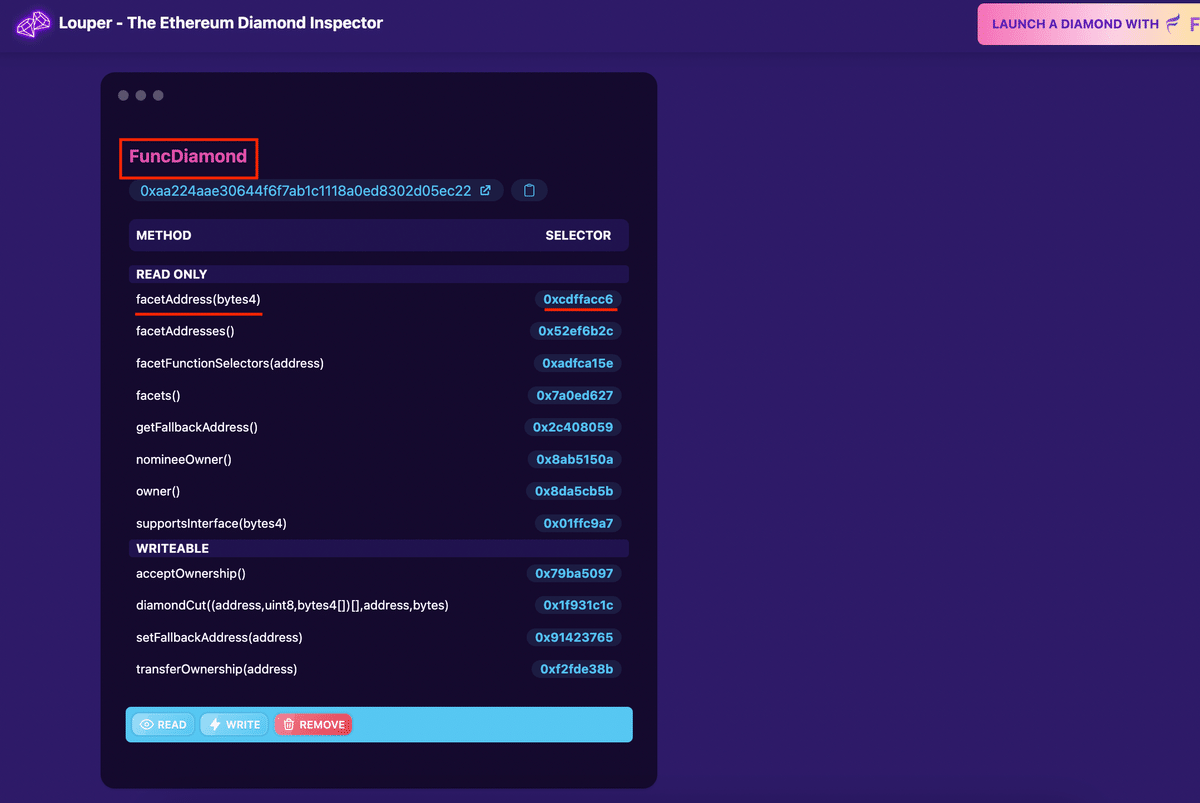Open the contract address in the explorer

pyautogui.click(x=486, y=190)
